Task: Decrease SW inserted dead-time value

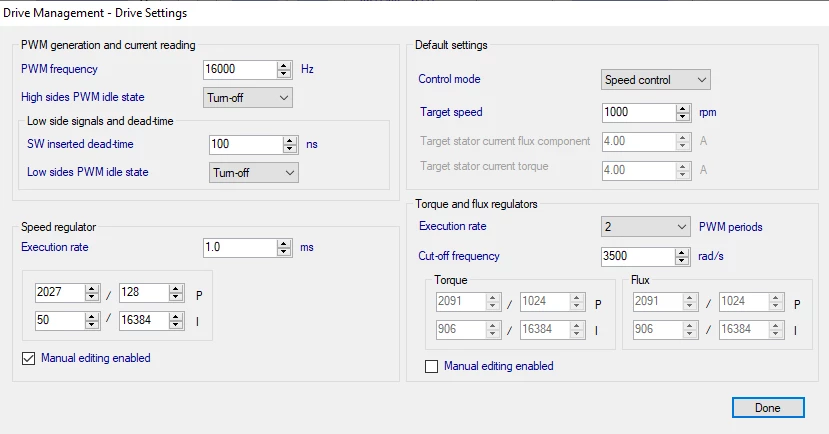Action: (290, 149)
